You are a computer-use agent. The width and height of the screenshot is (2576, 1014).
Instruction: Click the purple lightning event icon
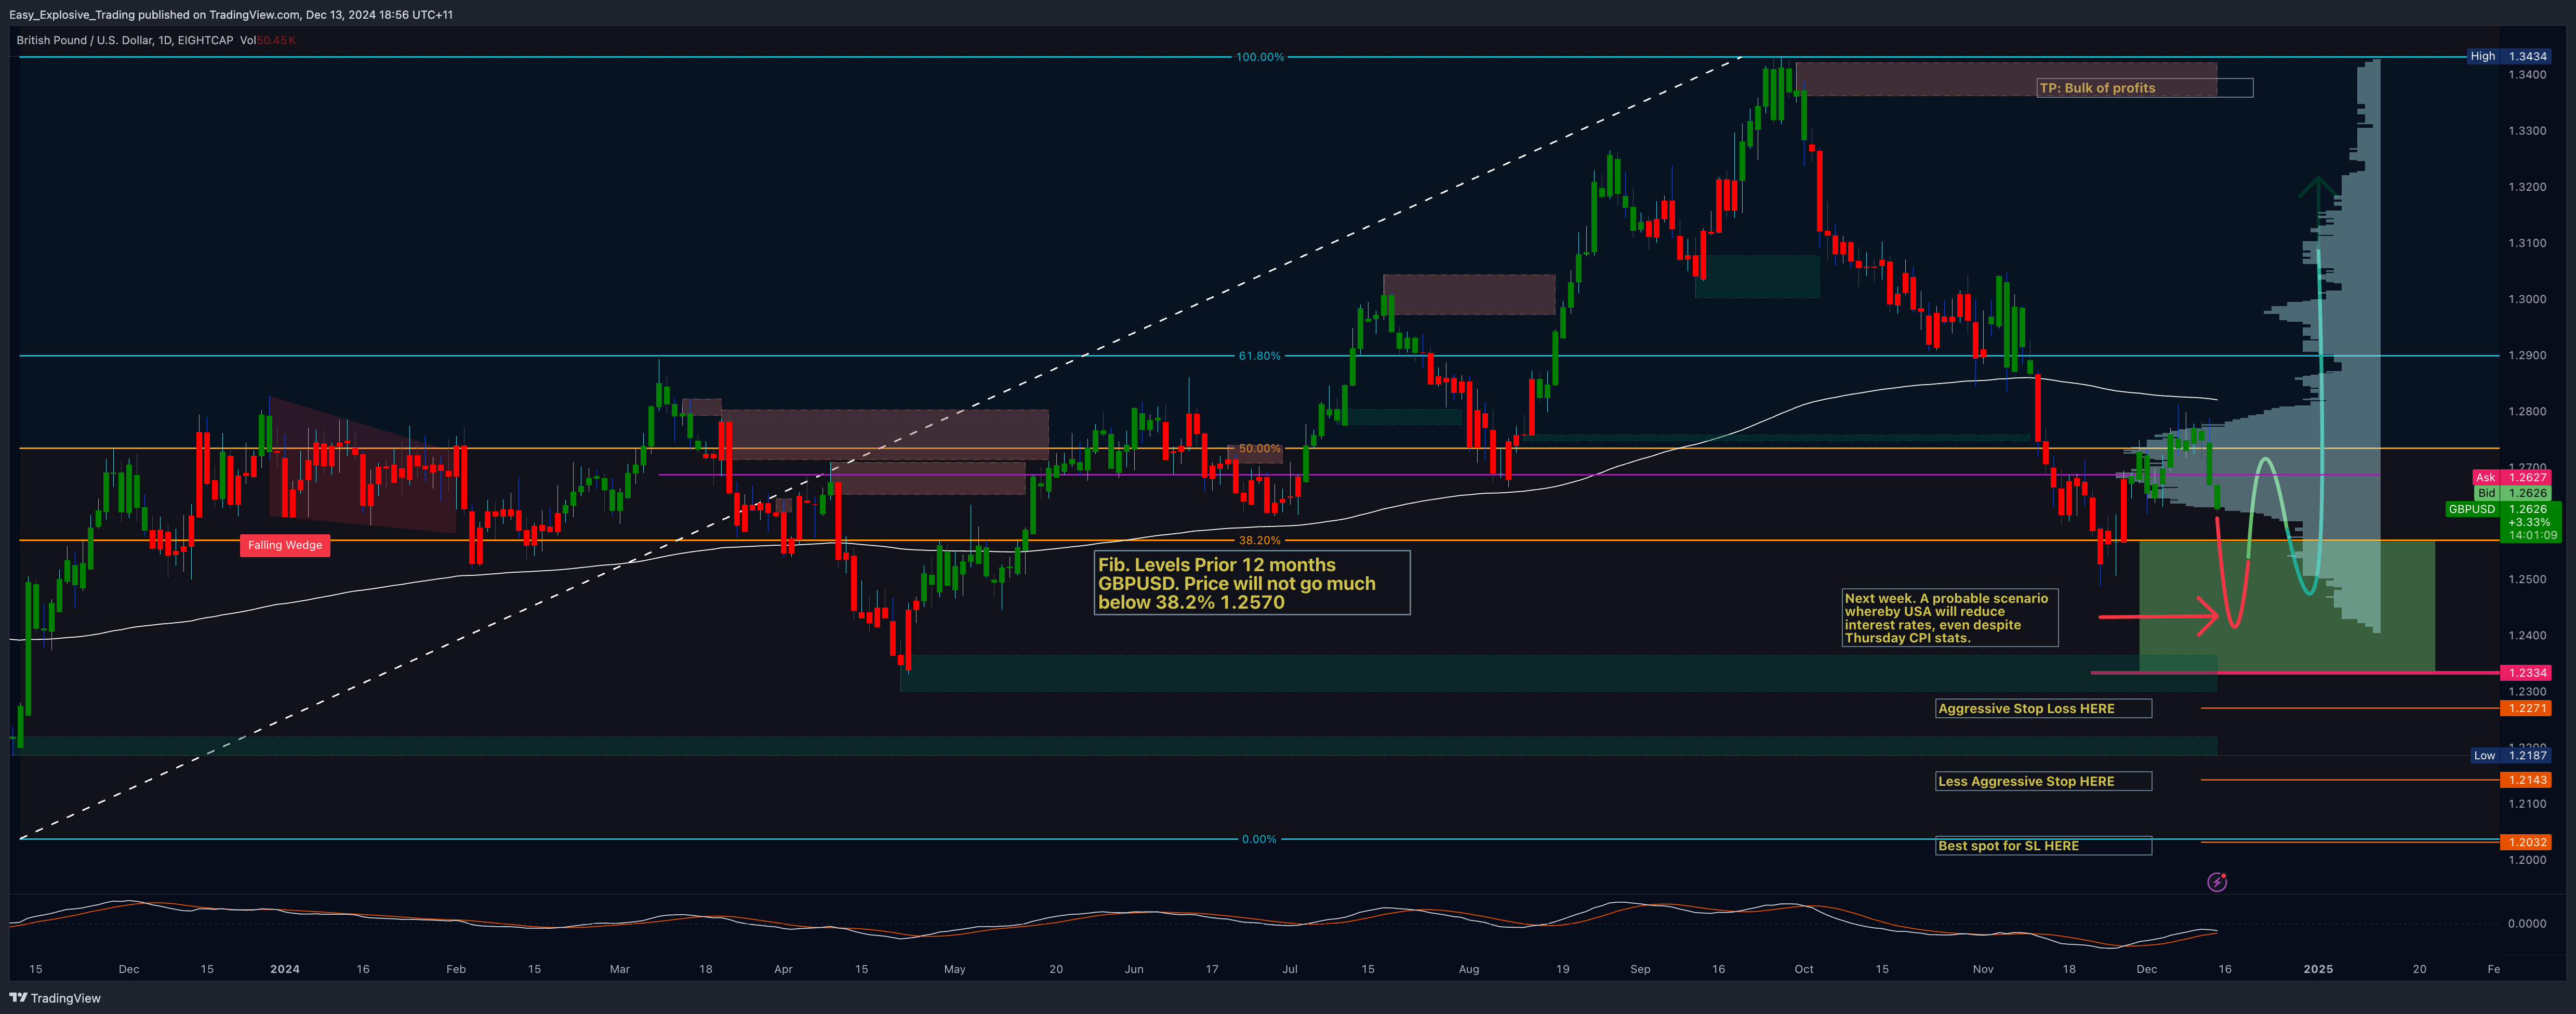click(2217, 882)
